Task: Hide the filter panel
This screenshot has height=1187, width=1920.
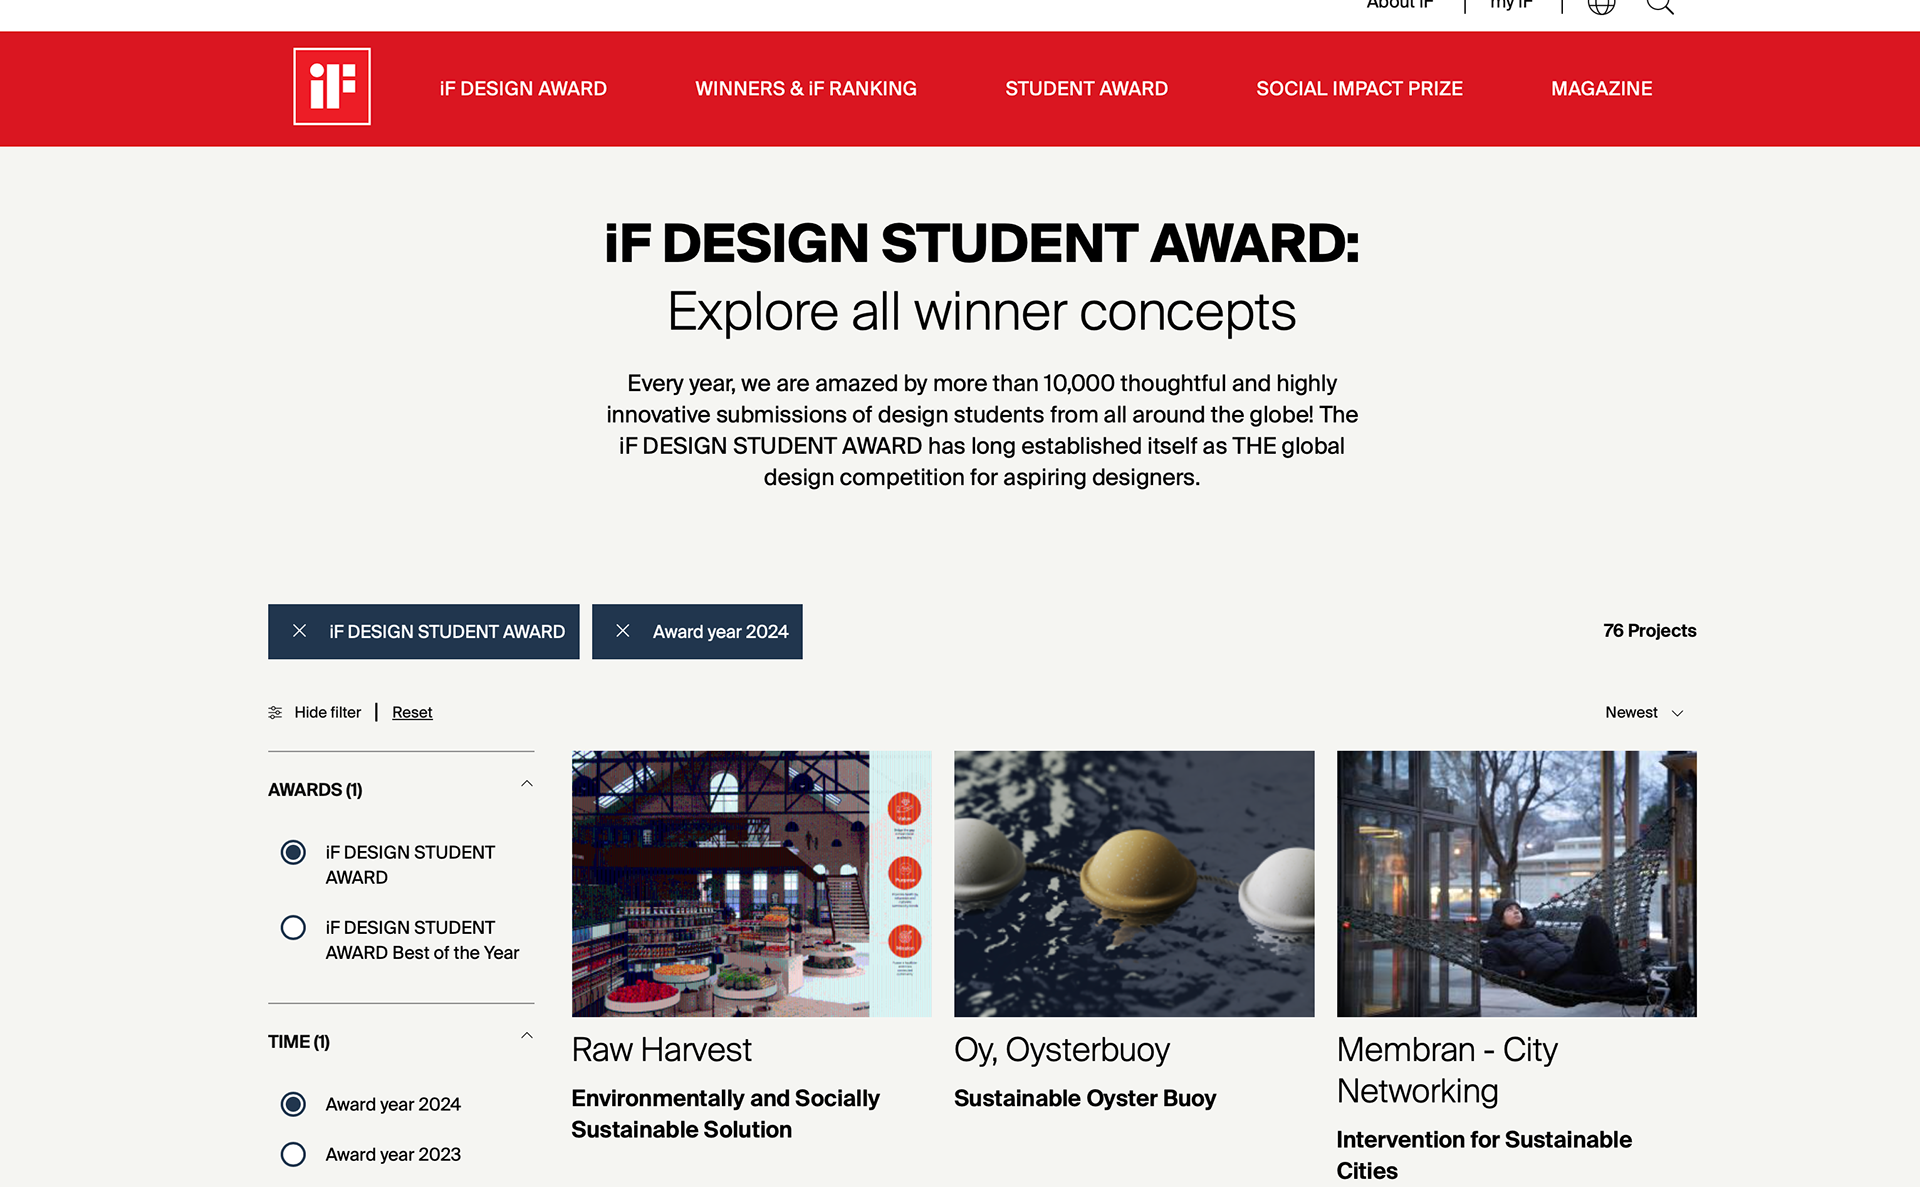Action: (327, 713)
